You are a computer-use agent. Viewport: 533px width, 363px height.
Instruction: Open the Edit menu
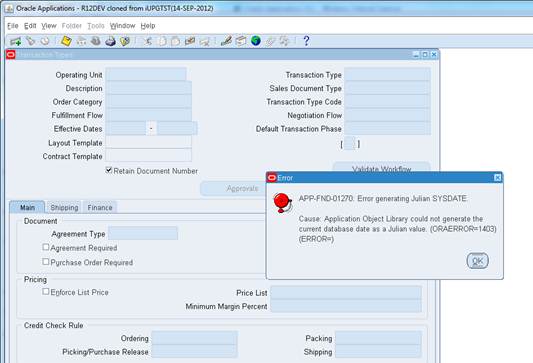click(30, 26)
